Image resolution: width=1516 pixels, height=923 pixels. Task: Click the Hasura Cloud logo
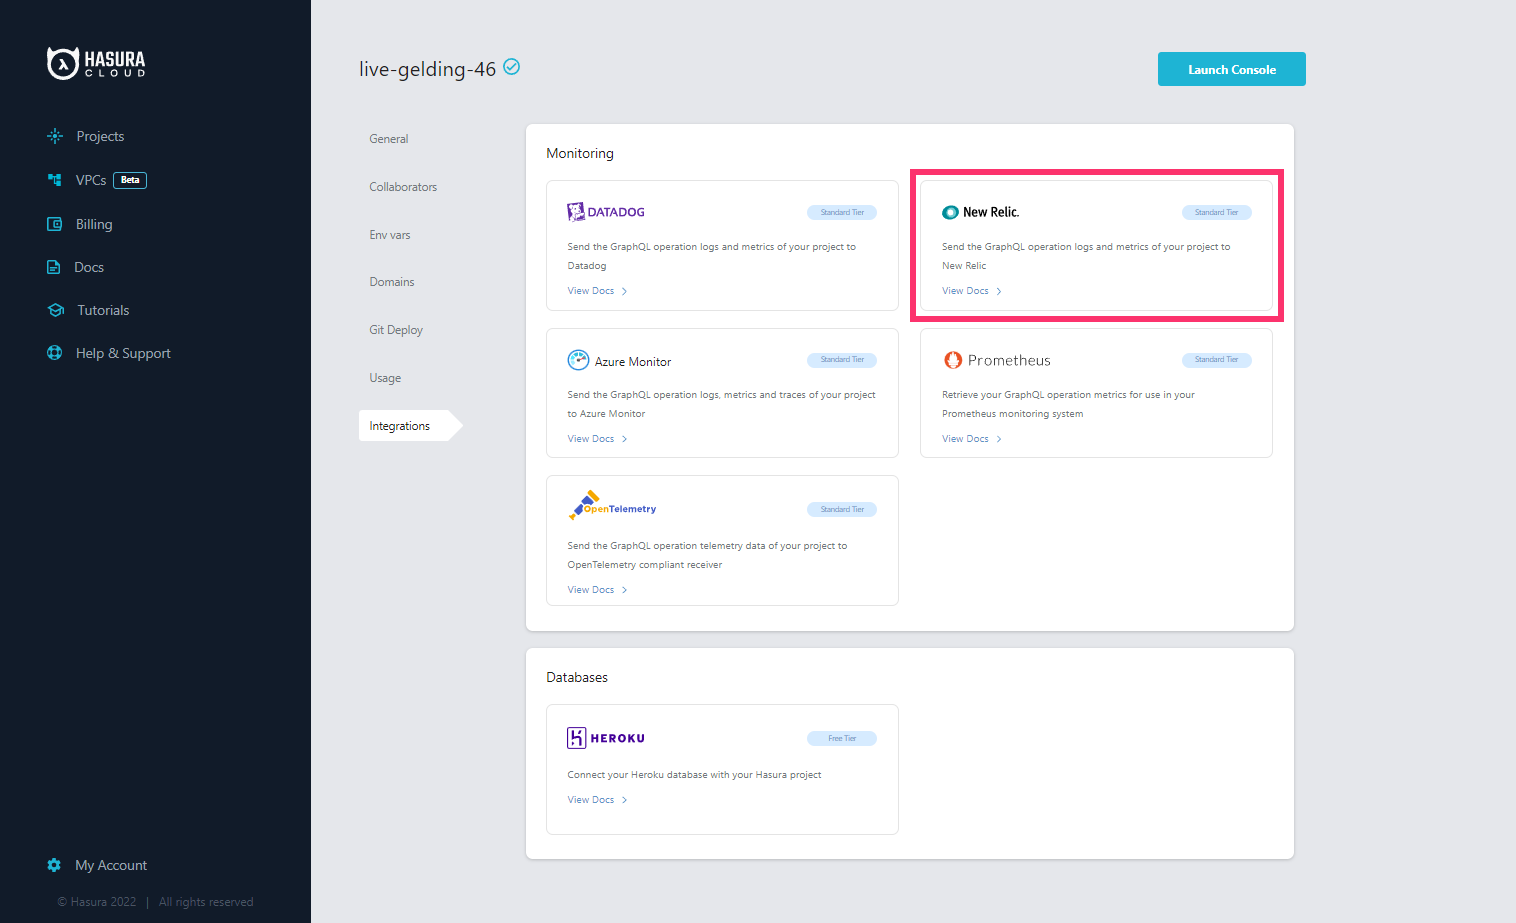click(95, 63)
